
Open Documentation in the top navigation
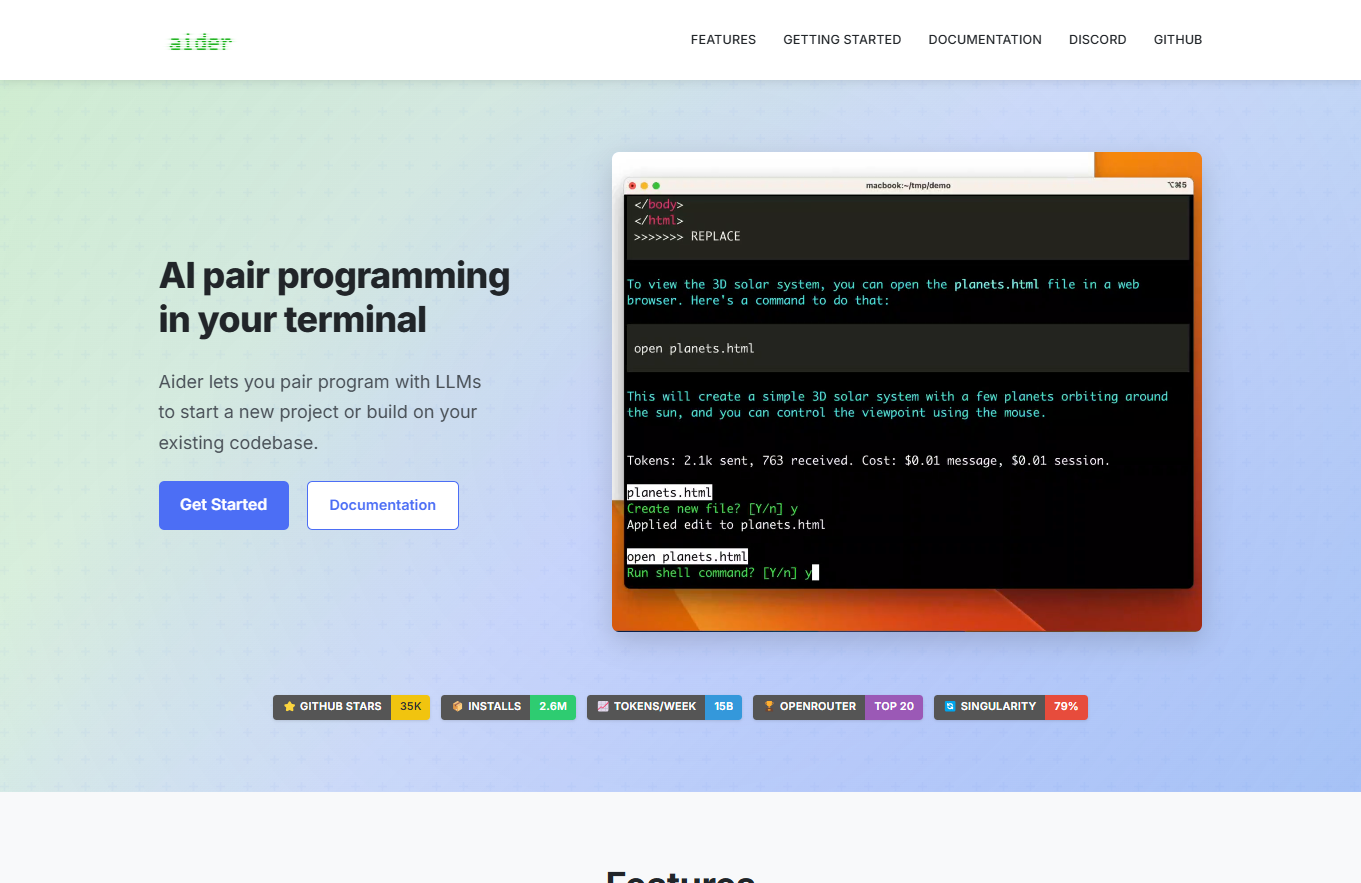985,40
